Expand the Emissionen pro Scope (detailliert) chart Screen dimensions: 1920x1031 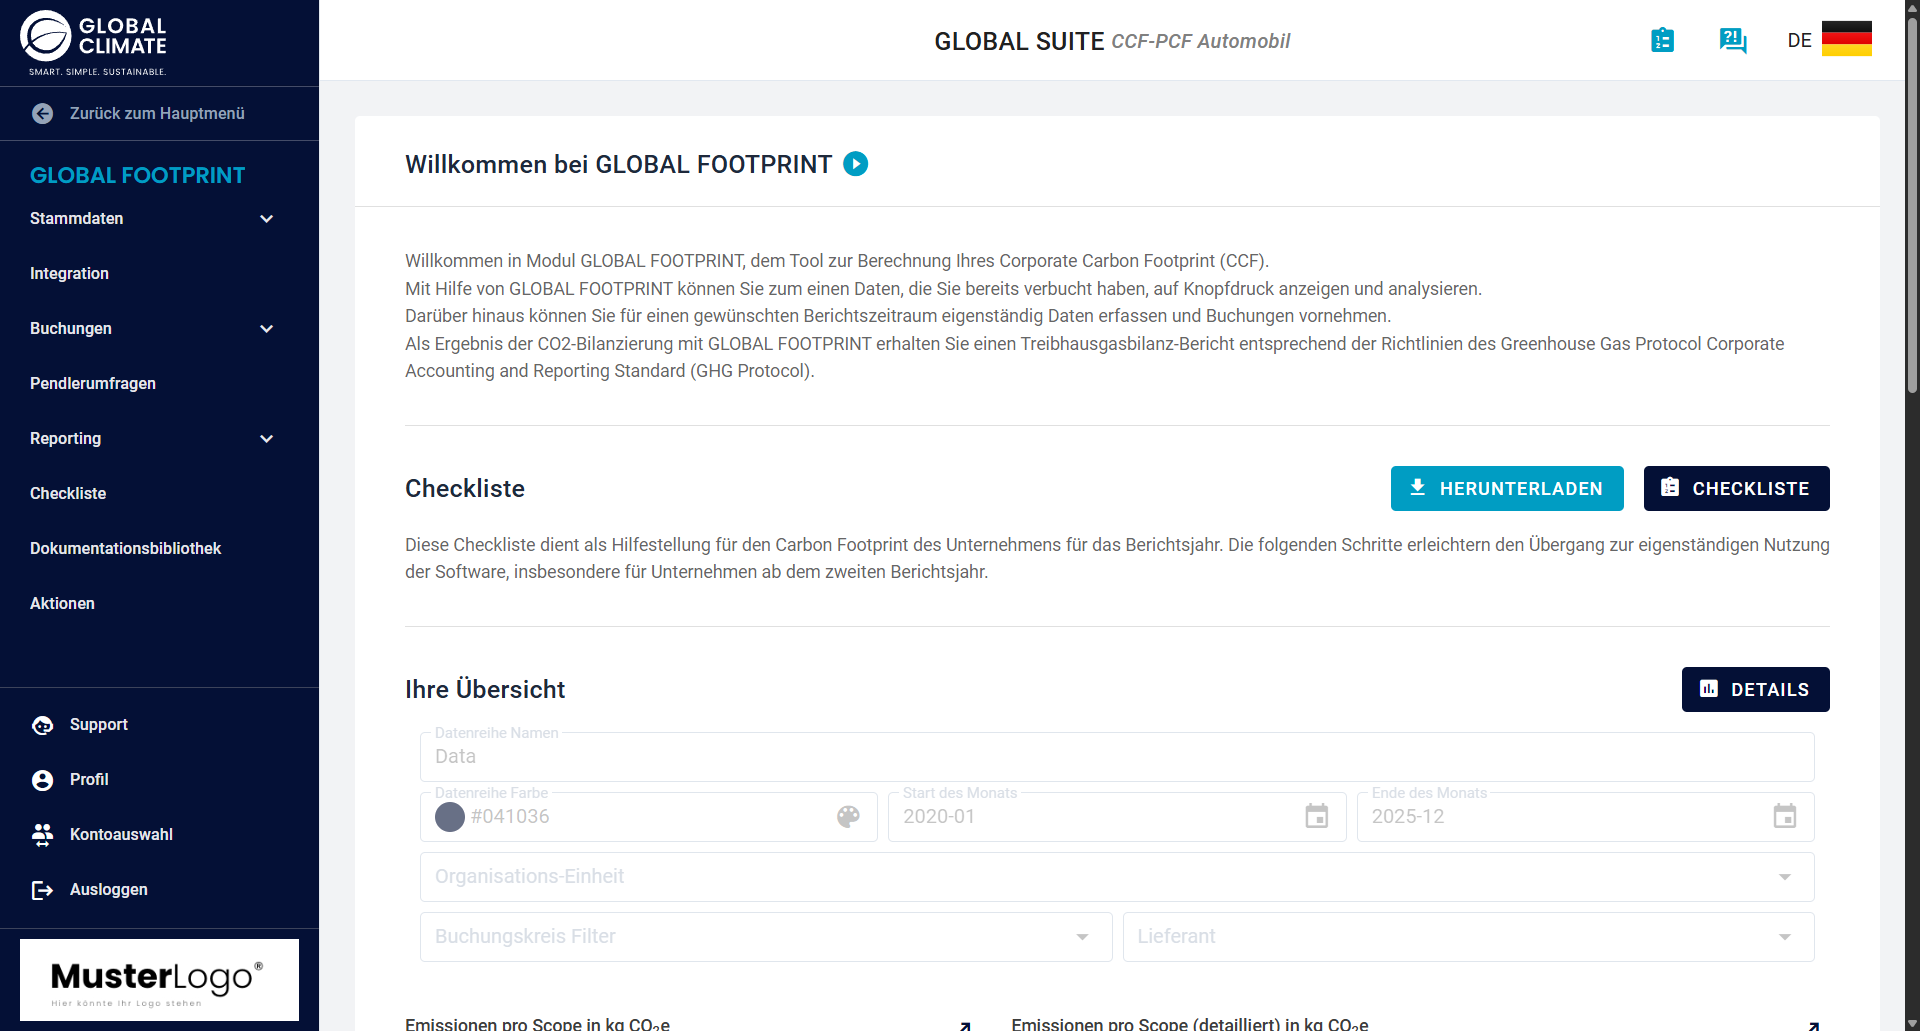[1814, 1025]
